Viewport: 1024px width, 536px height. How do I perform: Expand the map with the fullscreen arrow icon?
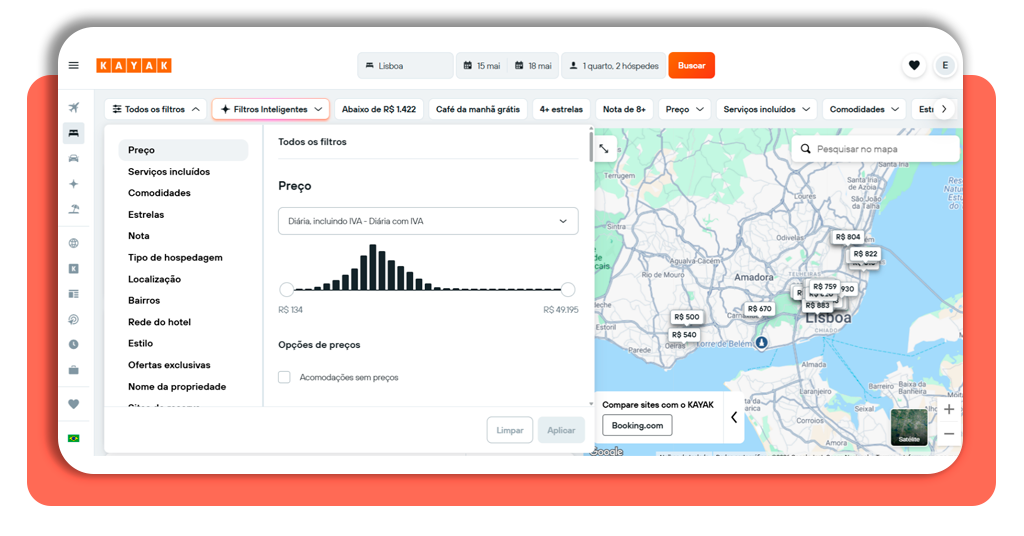pyautogui.click(x=604, y=149)
